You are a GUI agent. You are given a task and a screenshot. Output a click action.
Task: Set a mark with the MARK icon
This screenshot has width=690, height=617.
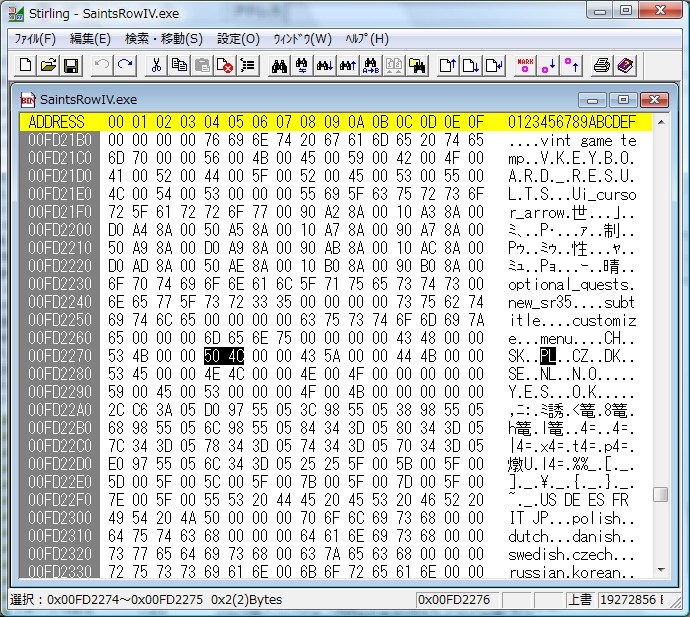pyautogui.click(x=525, y=66)
